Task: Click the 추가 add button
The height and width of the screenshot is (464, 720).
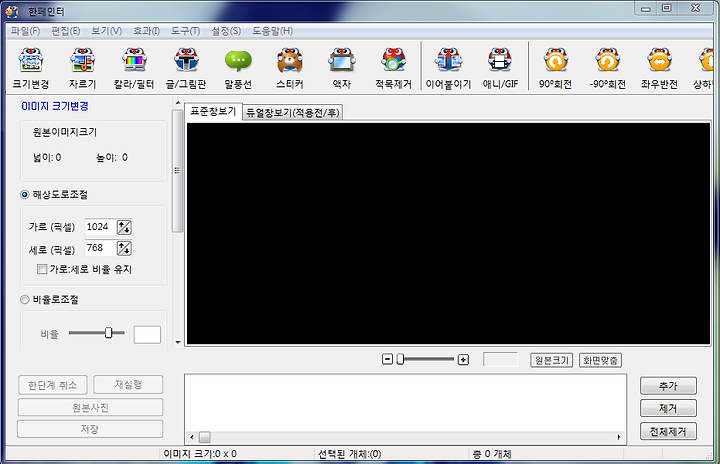Action: tap(668, 386)
